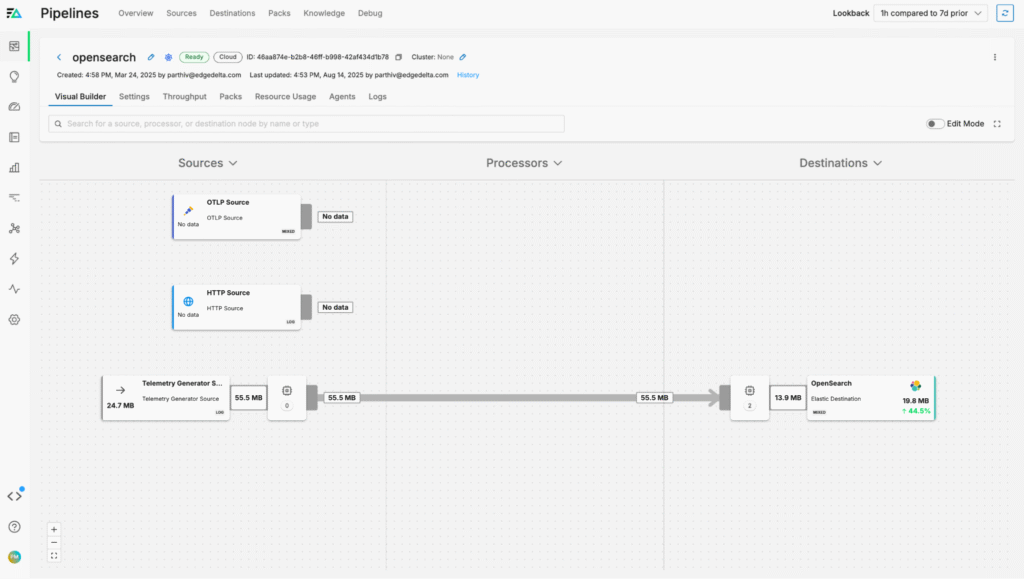This screenshot has height=579, width=1024.
Task: Click the copy pipeline ID icon
Action: [398, 57]
